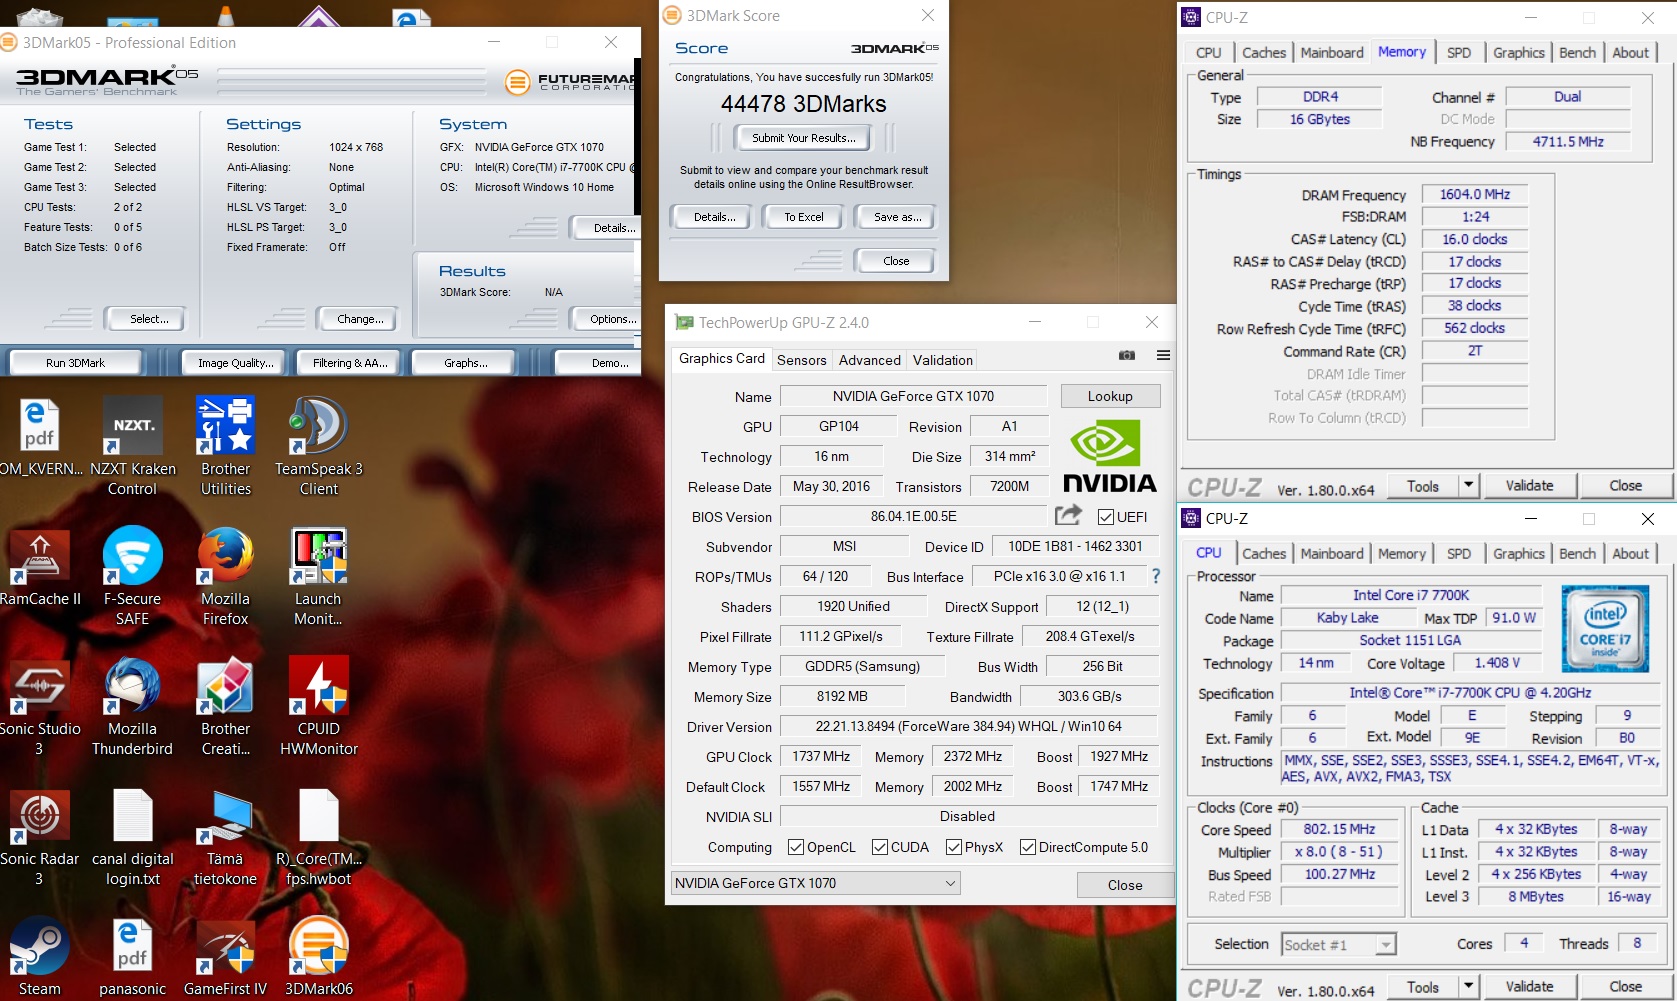Open Caches tab in lower CPU-Z
The image size is (1677, 1001).
(x=1264, y=554)
